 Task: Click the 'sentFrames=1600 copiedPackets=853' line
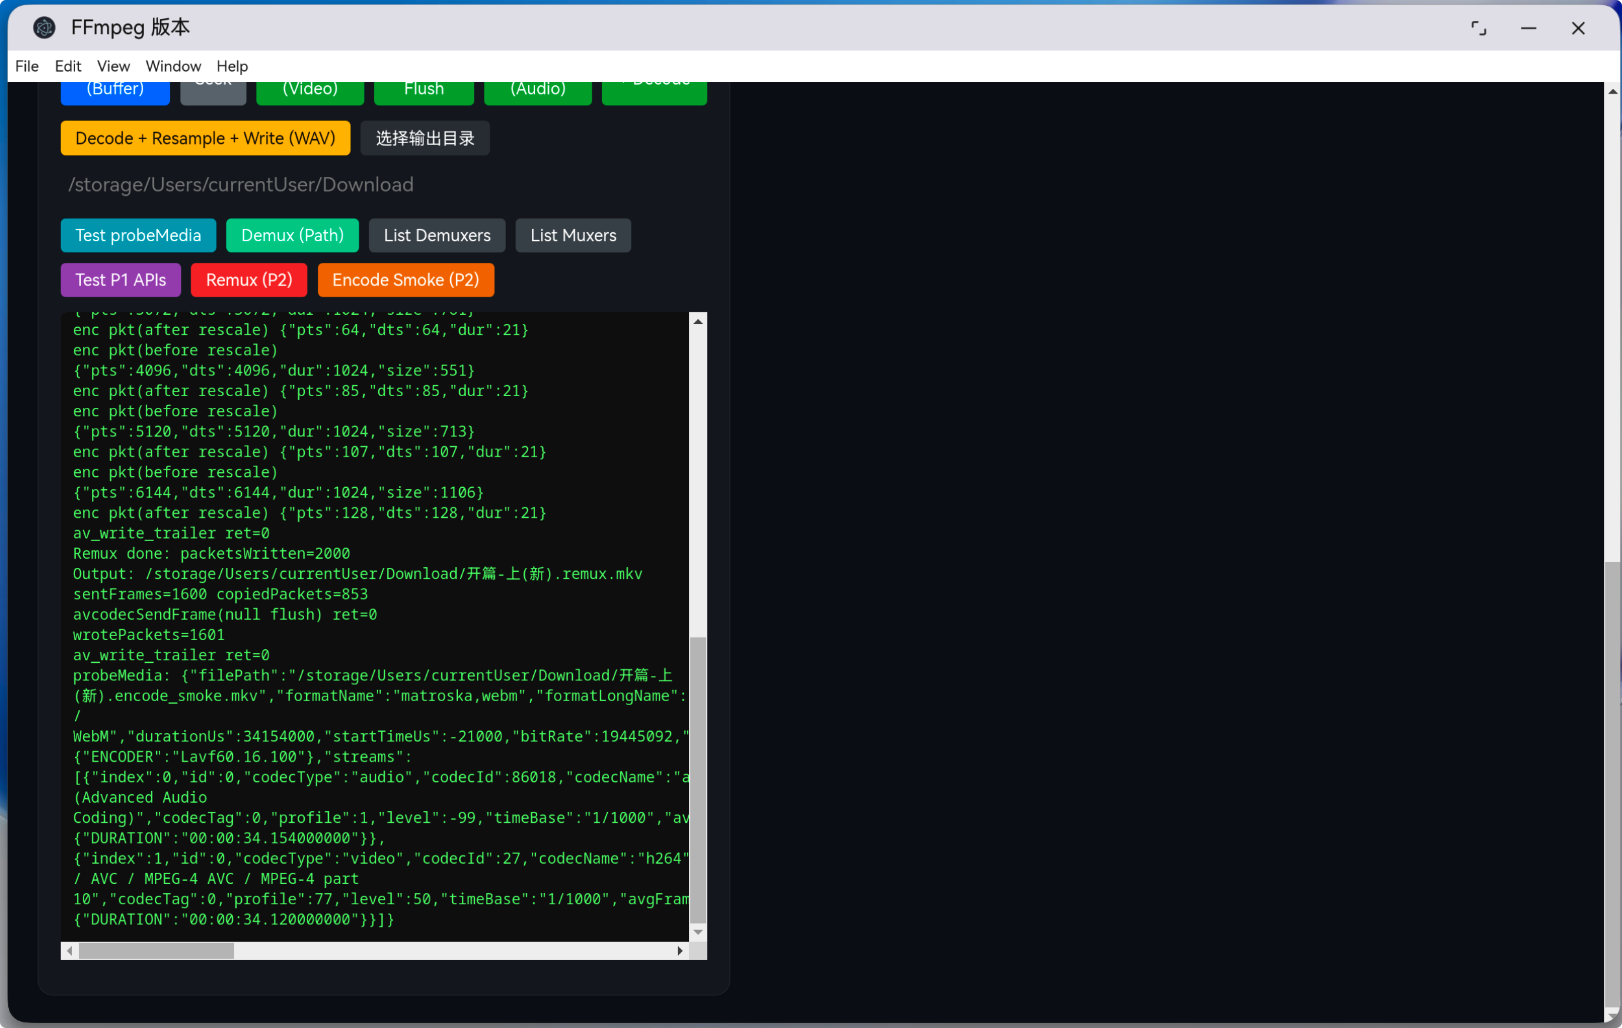pyautogui.click(x=220, y=594)
